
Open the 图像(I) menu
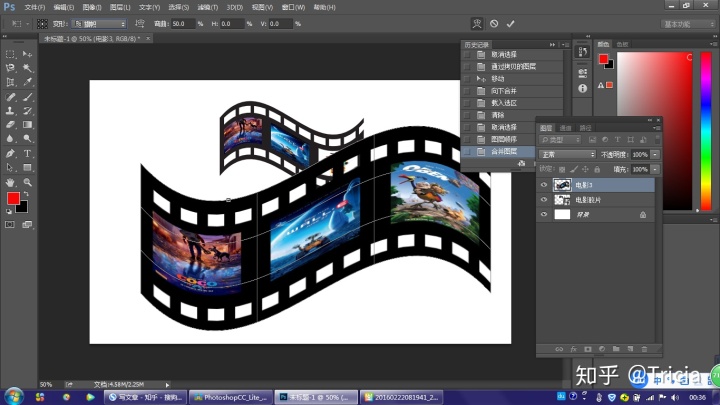[92, 7]
